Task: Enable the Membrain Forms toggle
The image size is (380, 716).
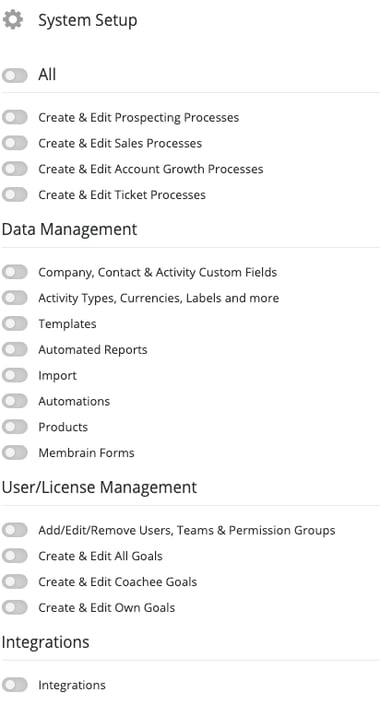Action: tap(15, 453)
